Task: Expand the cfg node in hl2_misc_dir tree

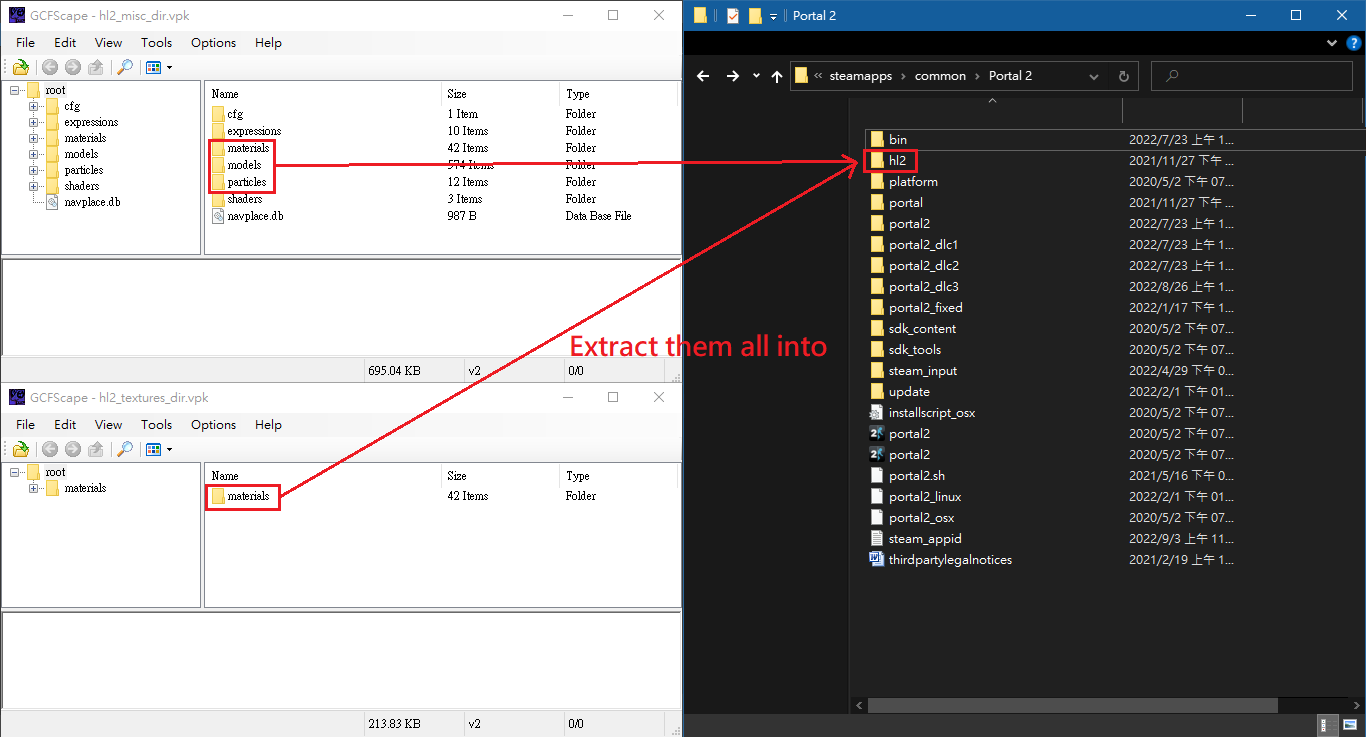Action: [33, 106]
